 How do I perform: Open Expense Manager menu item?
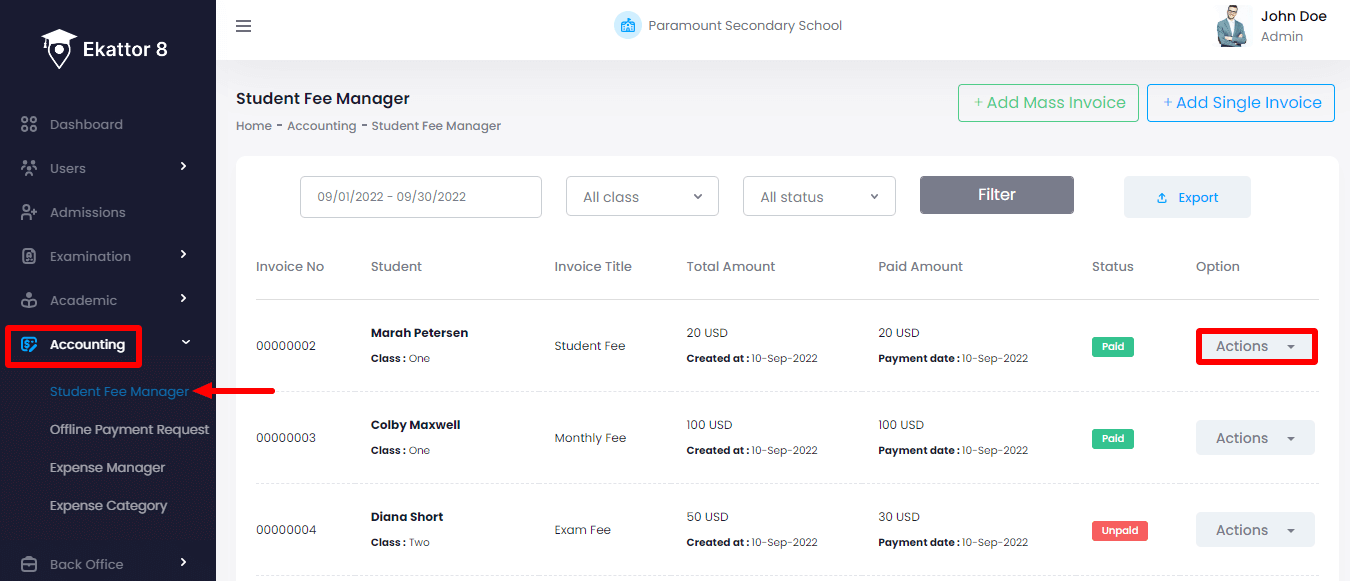[108, 468]
